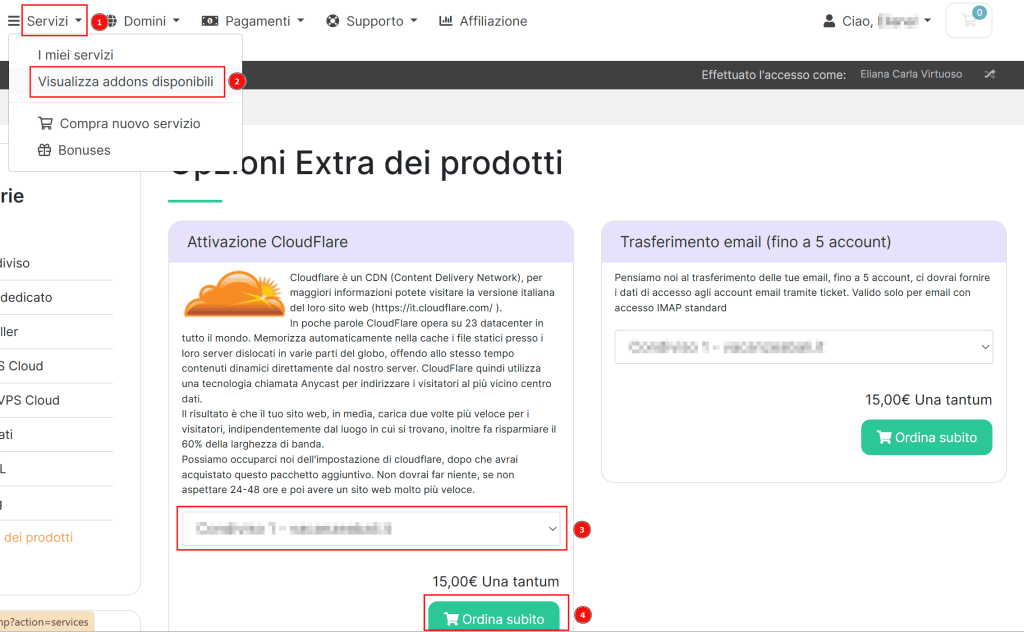This screenshot has height=632, width=1024.
Task: Click '15,00€ Una tantum' price under email transfer
Action: click(929, 400)
